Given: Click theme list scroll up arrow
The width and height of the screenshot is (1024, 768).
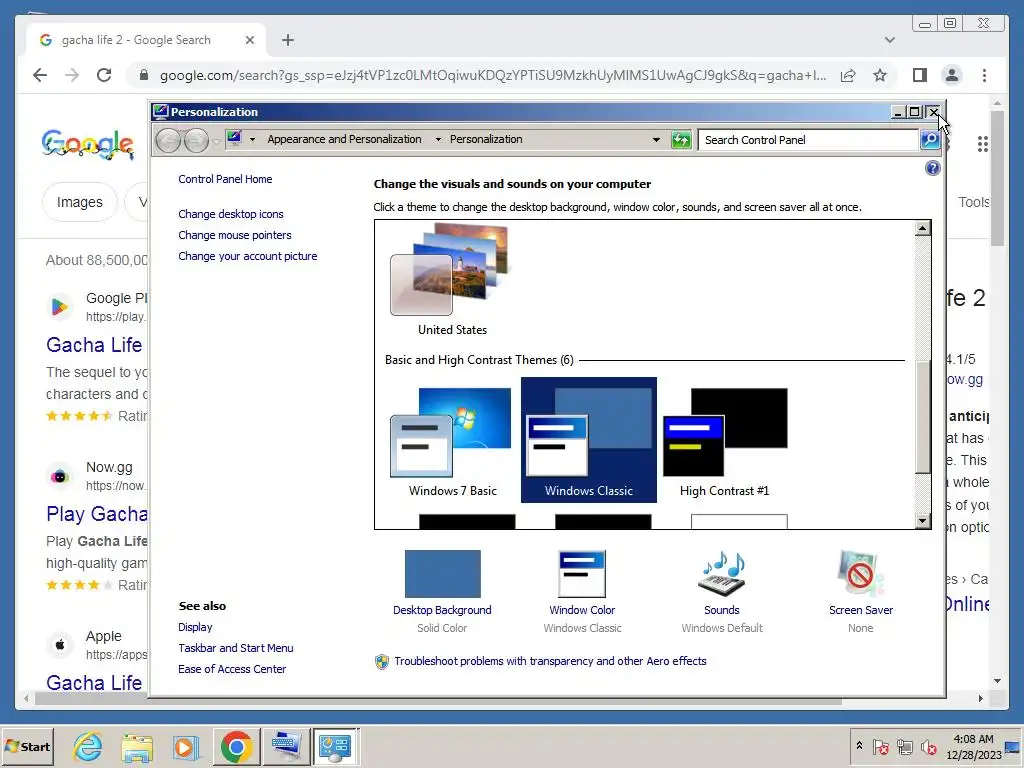Looking at the screenshot, I should click(922, 228).
